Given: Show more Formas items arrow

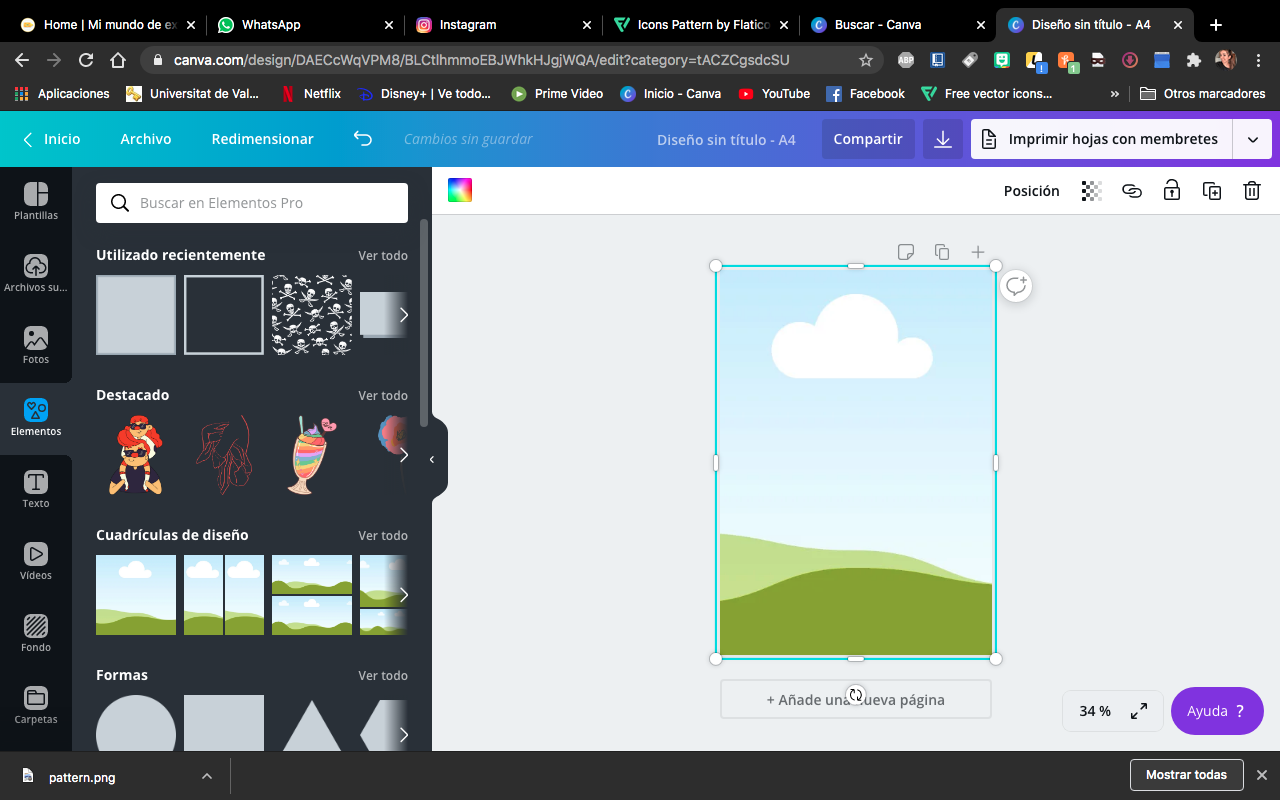Looking at the screenshot, I should click(403, 735).
